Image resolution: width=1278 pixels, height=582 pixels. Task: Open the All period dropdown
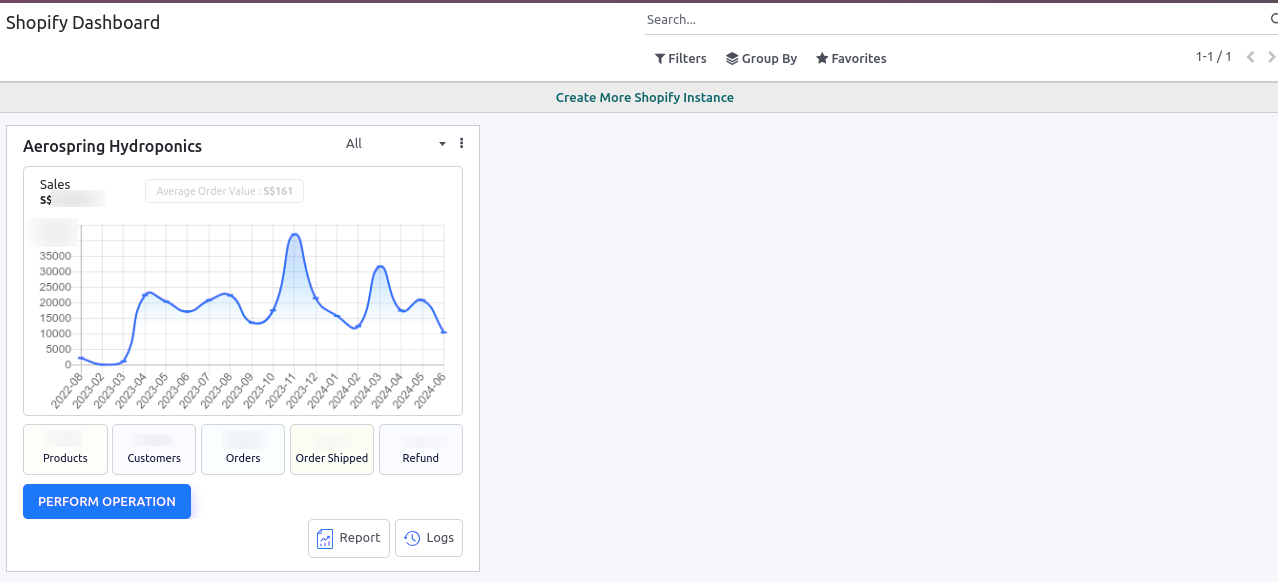[396, 144]
